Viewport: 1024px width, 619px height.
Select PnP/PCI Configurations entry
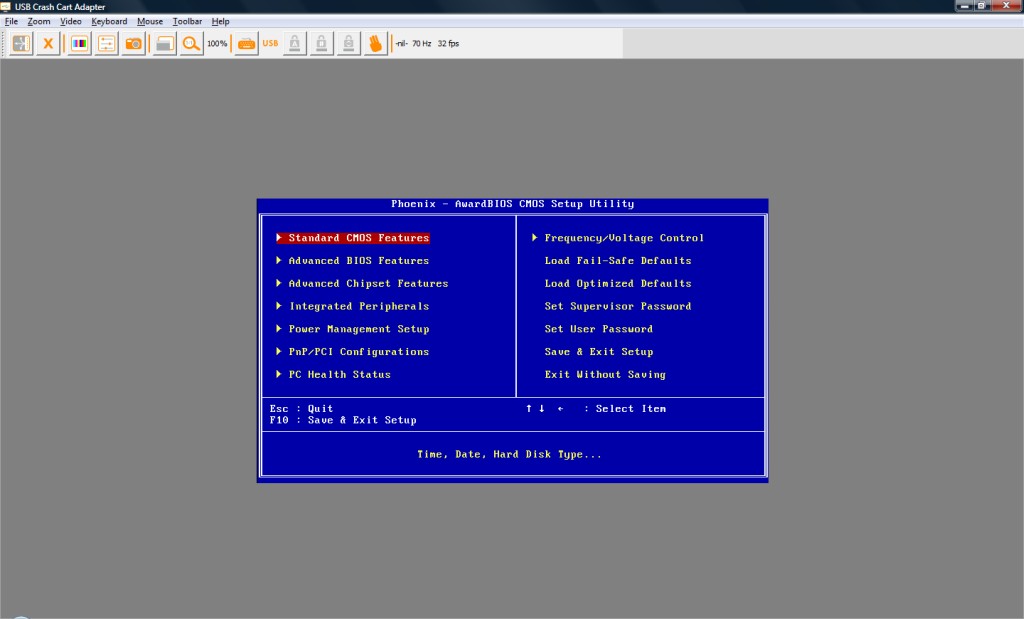[x=359, y=352]
